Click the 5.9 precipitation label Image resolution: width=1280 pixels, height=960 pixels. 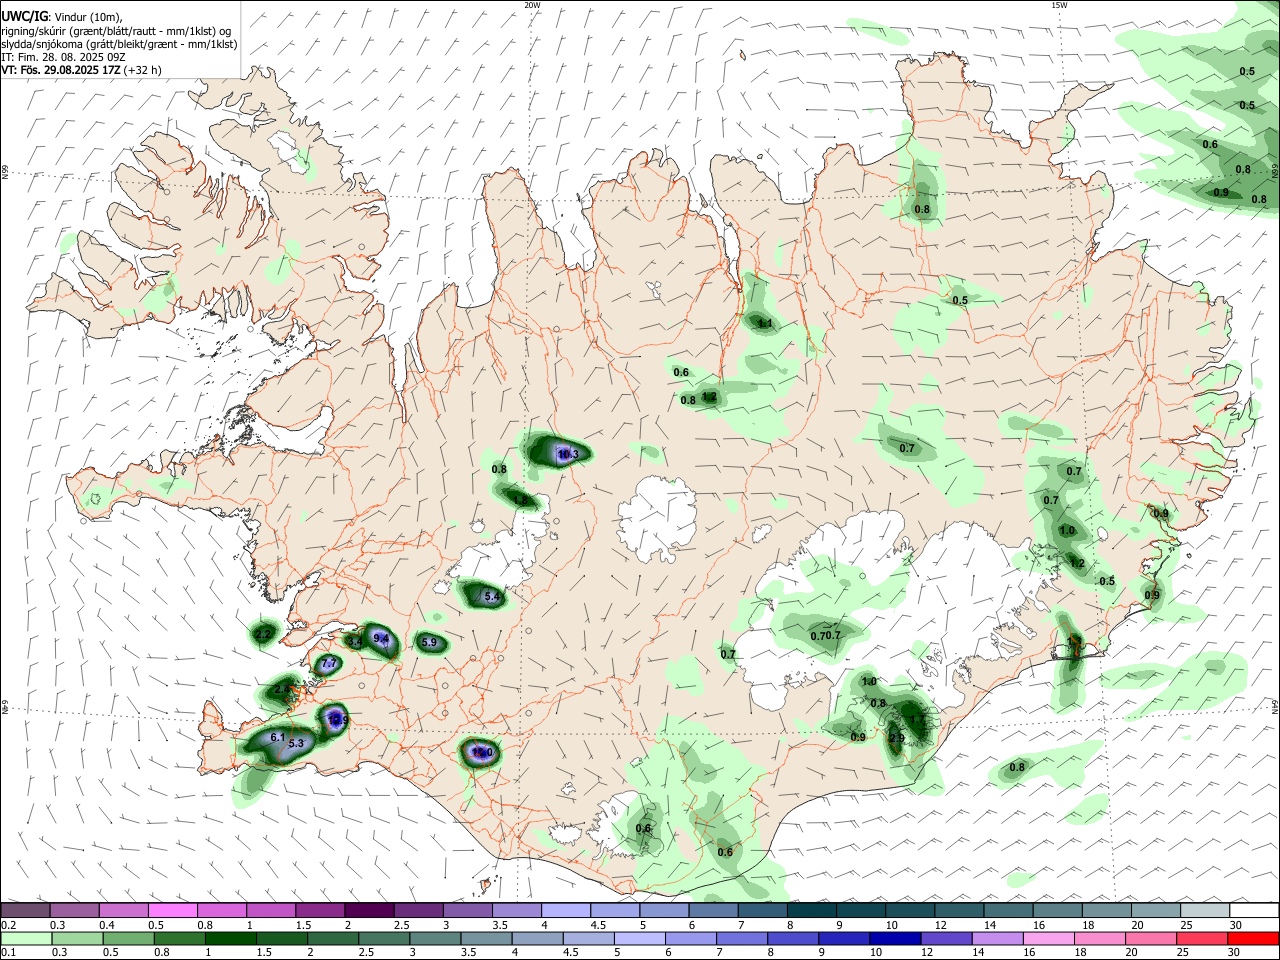pyautogui.click(x=429, y=642)
